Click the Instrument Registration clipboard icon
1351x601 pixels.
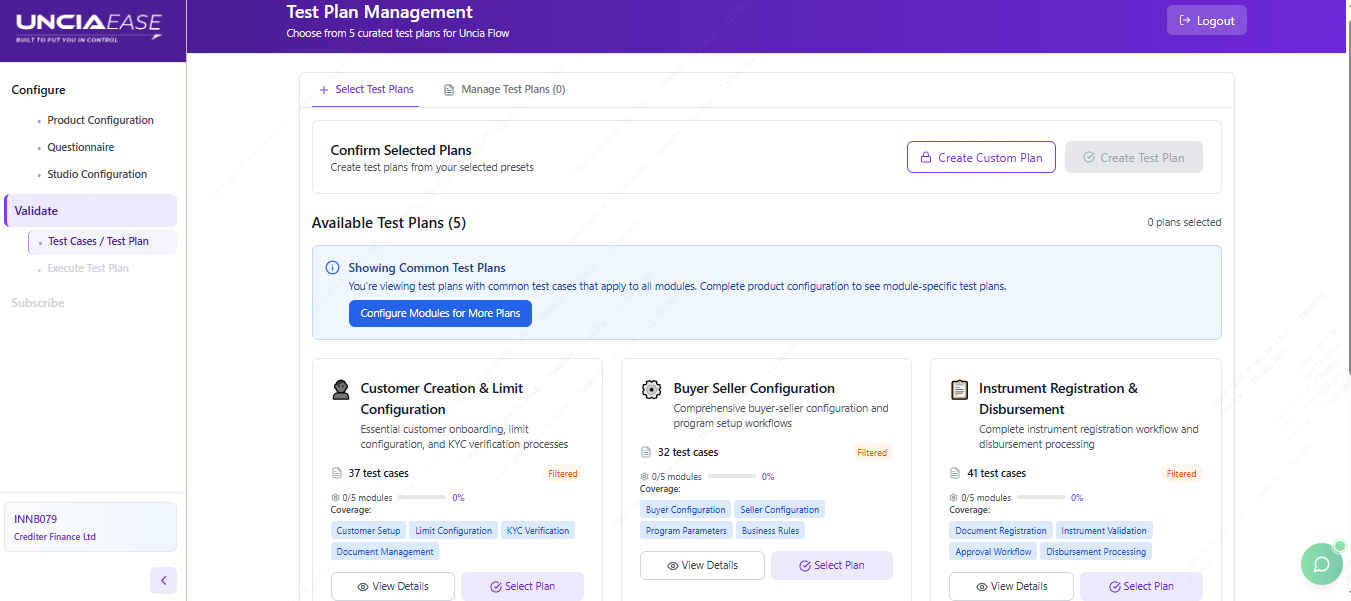click(x=960, y=389)
